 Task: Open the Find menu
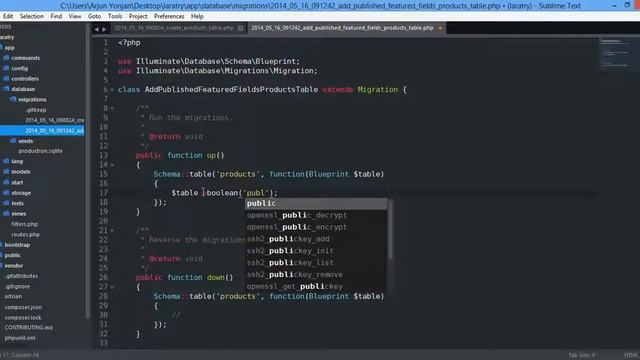(56, 16)
